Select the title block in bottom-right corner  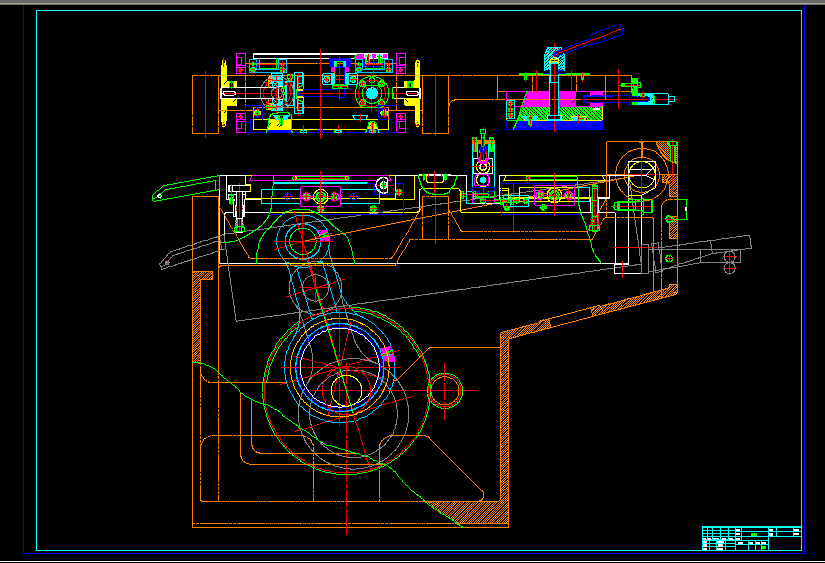pos(751,538)
